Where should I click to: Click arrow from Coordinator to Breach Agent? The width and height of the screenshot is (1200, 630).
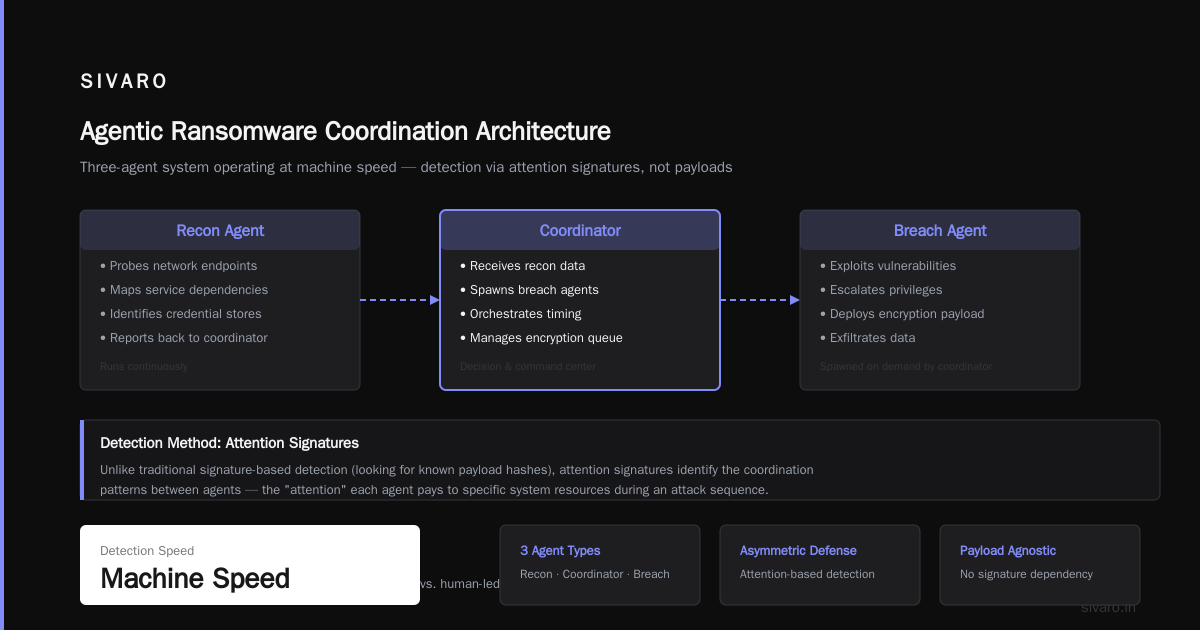pos(760,300)
